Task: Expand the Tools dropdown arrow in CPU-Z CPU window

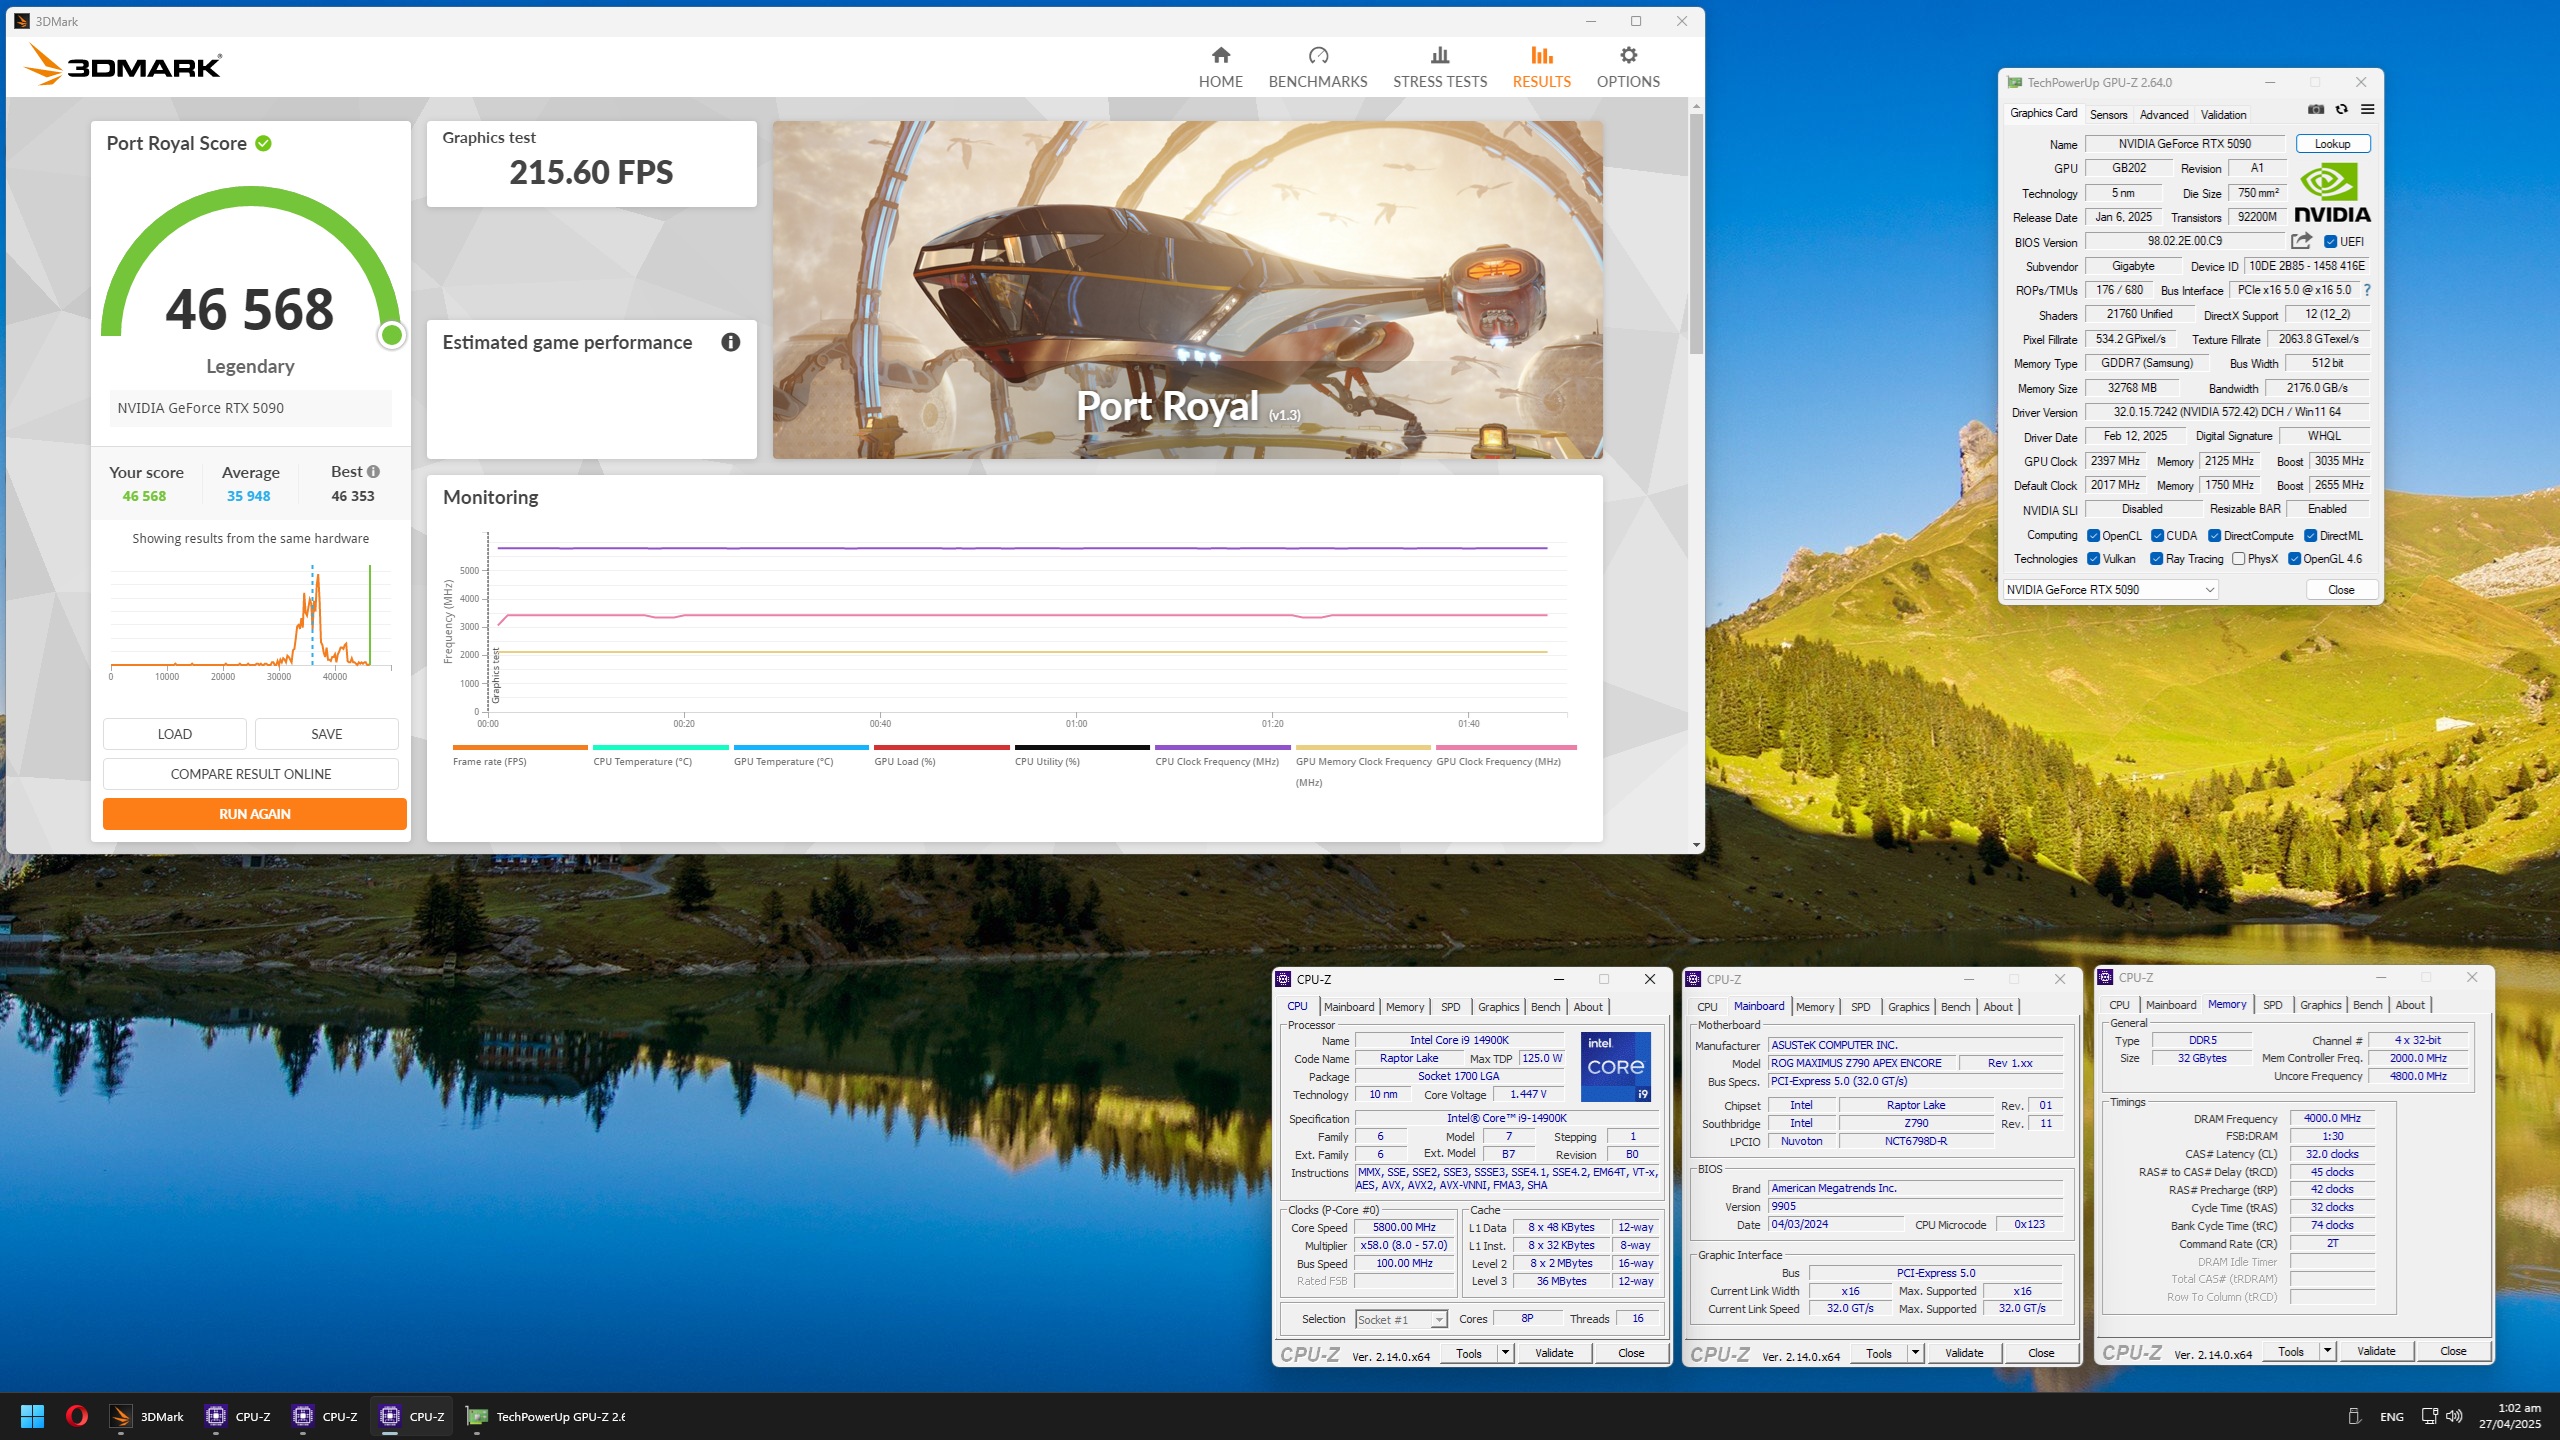Action: 1505,1353
